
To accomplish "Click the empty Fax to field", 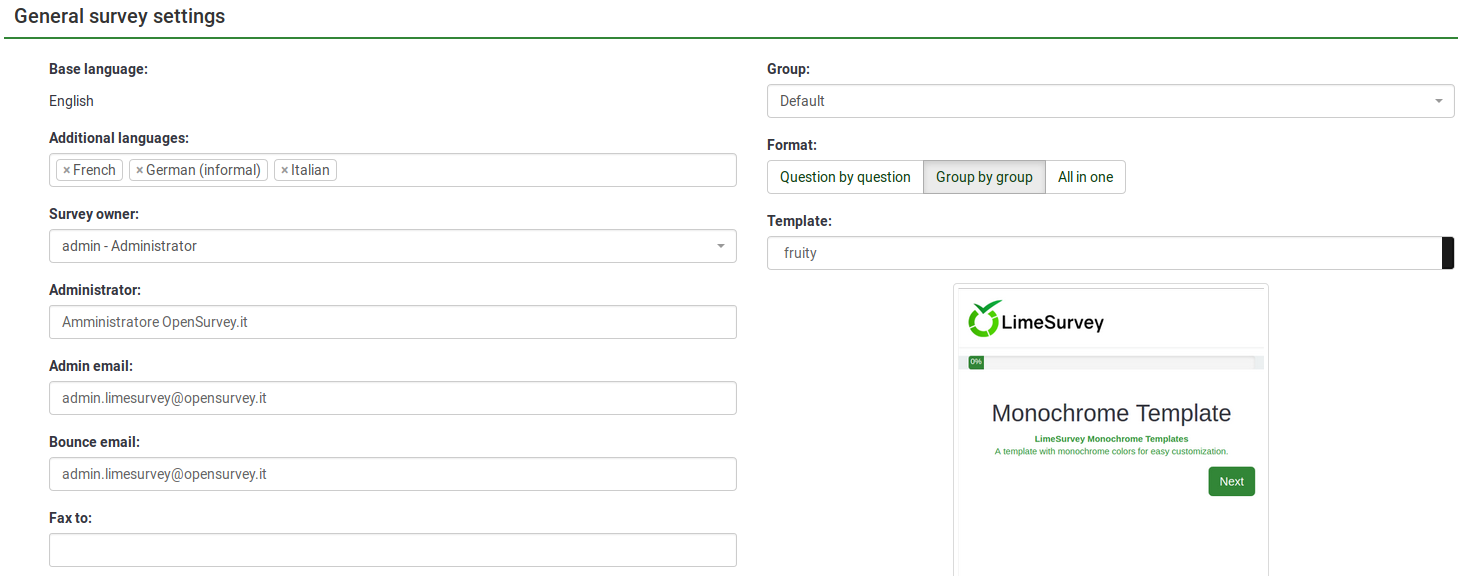I will click(392, 550).
